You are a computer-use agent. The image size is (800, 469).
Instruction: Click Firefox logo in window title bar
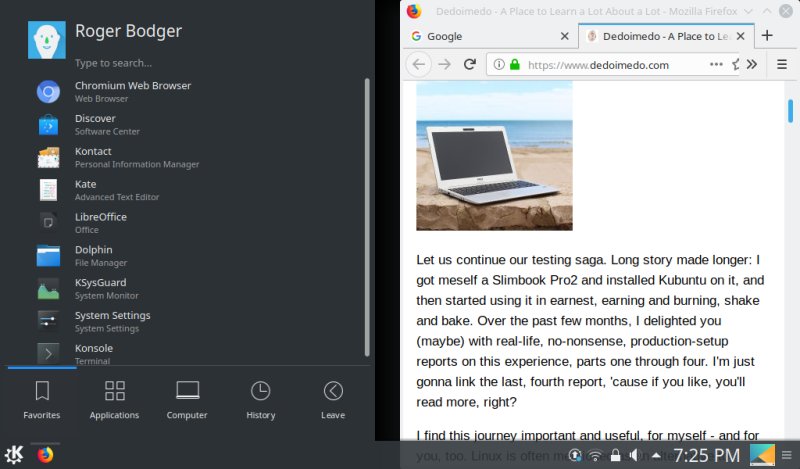point(414,11)
